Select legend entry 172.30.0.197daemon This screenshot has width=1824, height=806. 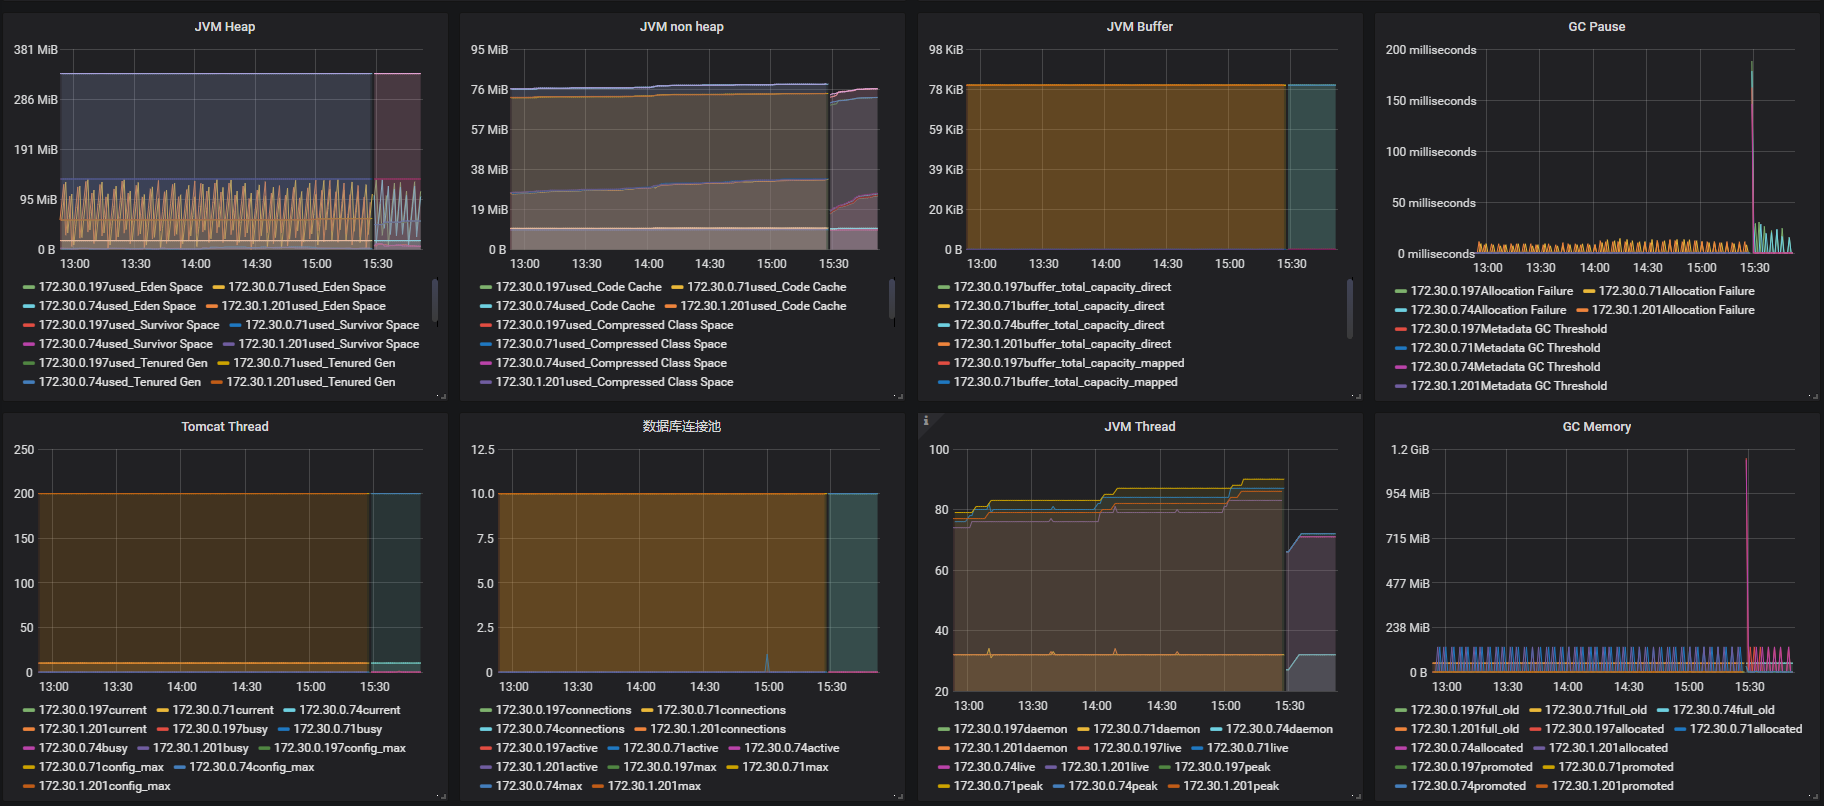pyautogui.click(x=1011, y=729)
